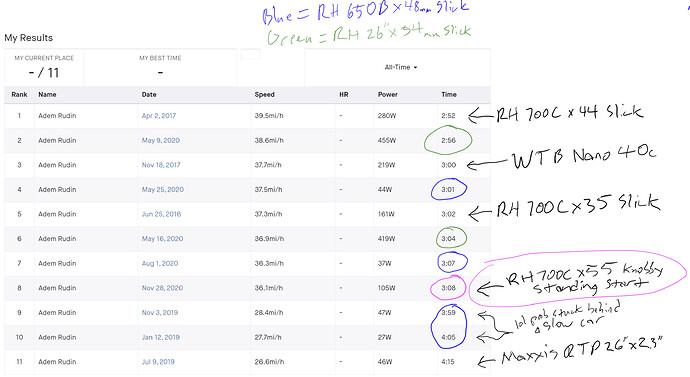This screenshot has height=377, width=690.
Task: Select the Jun 25, 2016 date link
Action: click(x=161, y=214)
